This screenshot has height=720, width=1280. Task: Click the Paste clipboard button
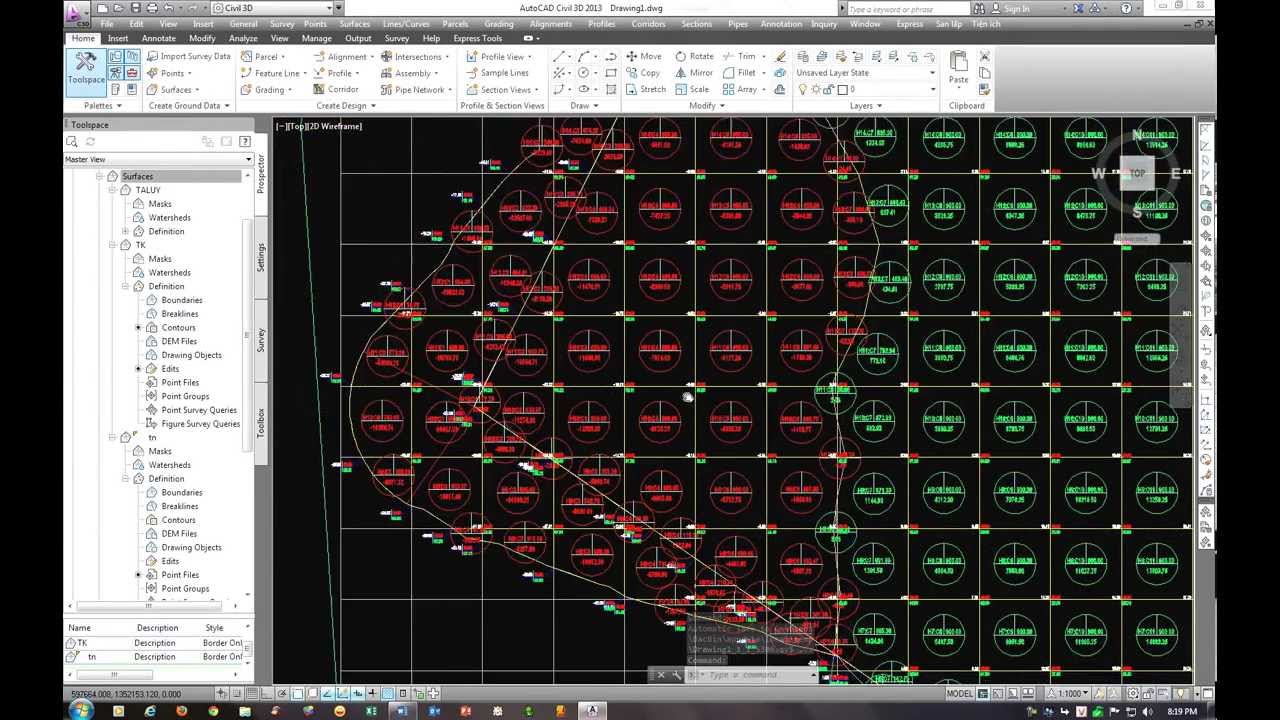tap(958, 68)
